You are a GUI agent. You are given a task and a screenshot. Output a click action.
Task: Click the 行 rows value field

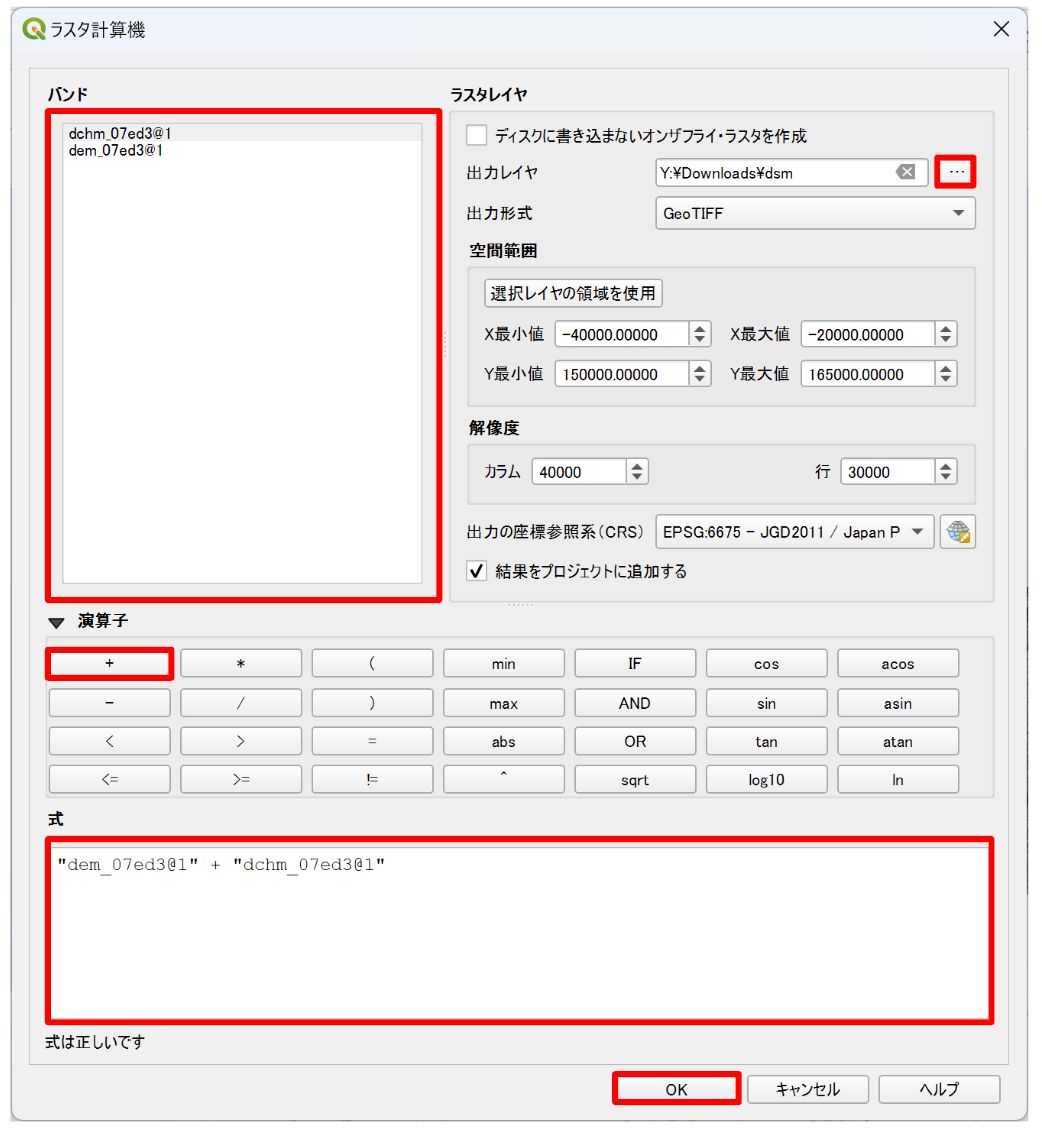[888, 472]
